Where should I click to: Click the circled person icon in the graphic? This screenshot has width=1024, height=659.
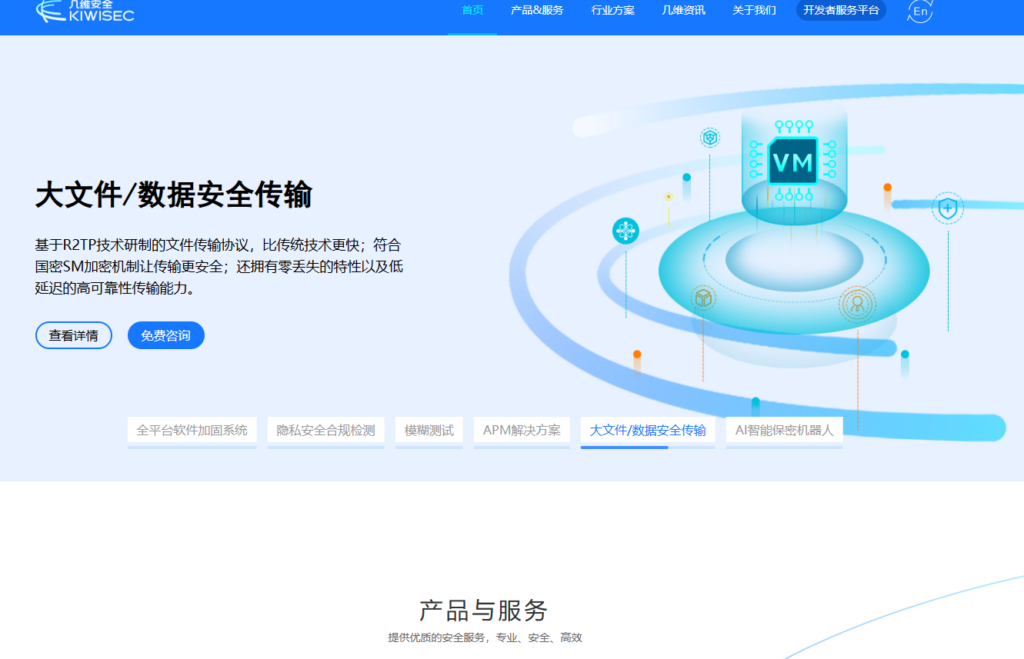857,306
